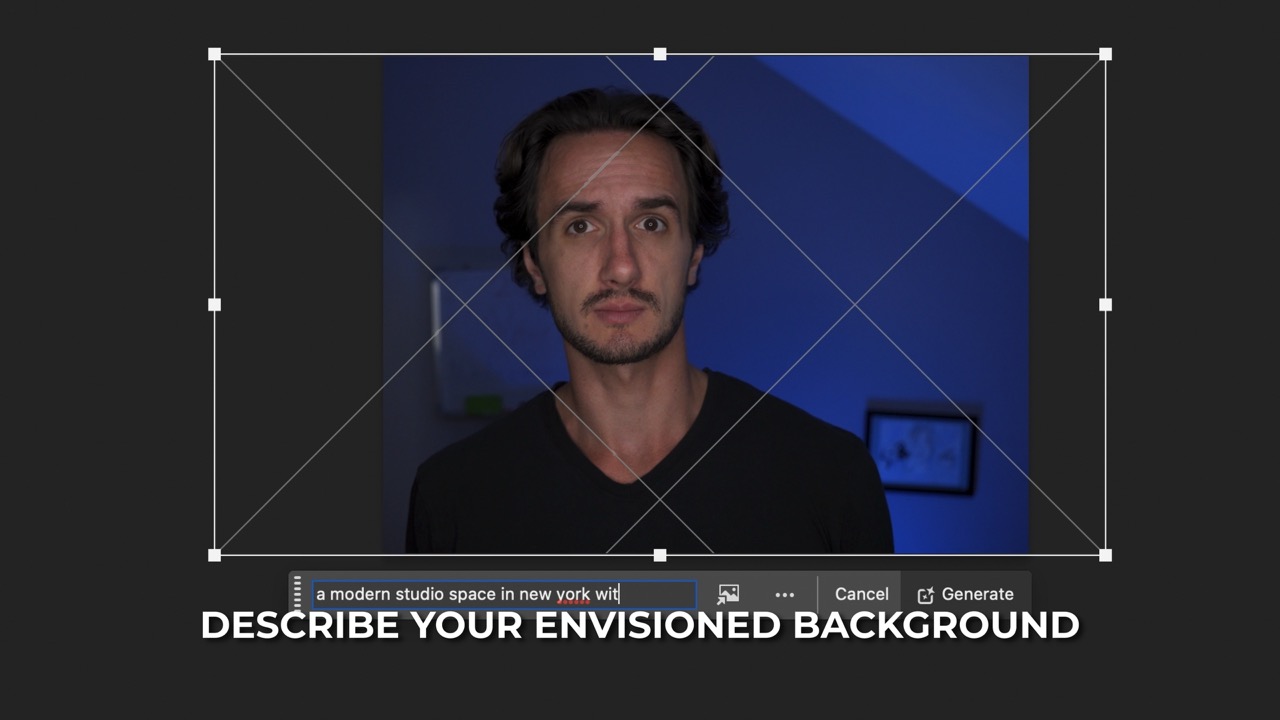Select the bottom-left crop corner handle
The width and height of the screenshot is (1280, 720).
point(214,555)
